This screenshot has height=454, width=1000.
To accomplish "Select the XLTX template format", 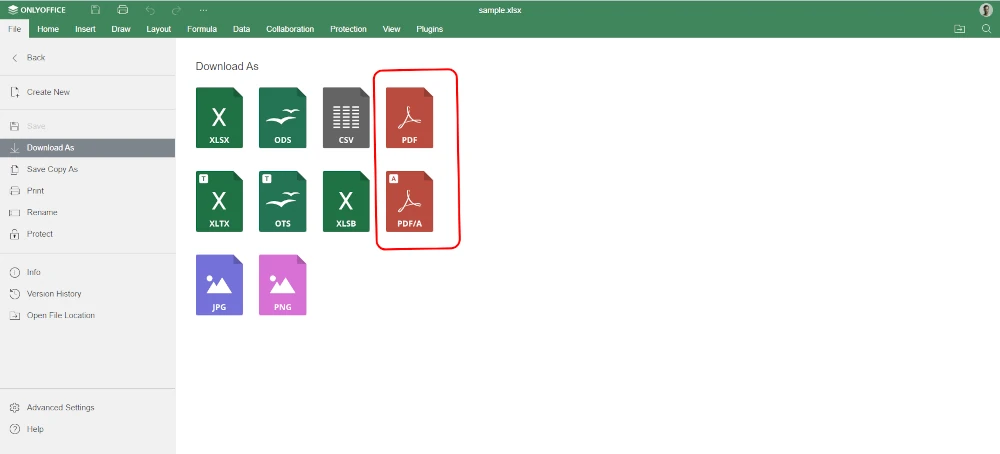I will click(x=219, y=201).
